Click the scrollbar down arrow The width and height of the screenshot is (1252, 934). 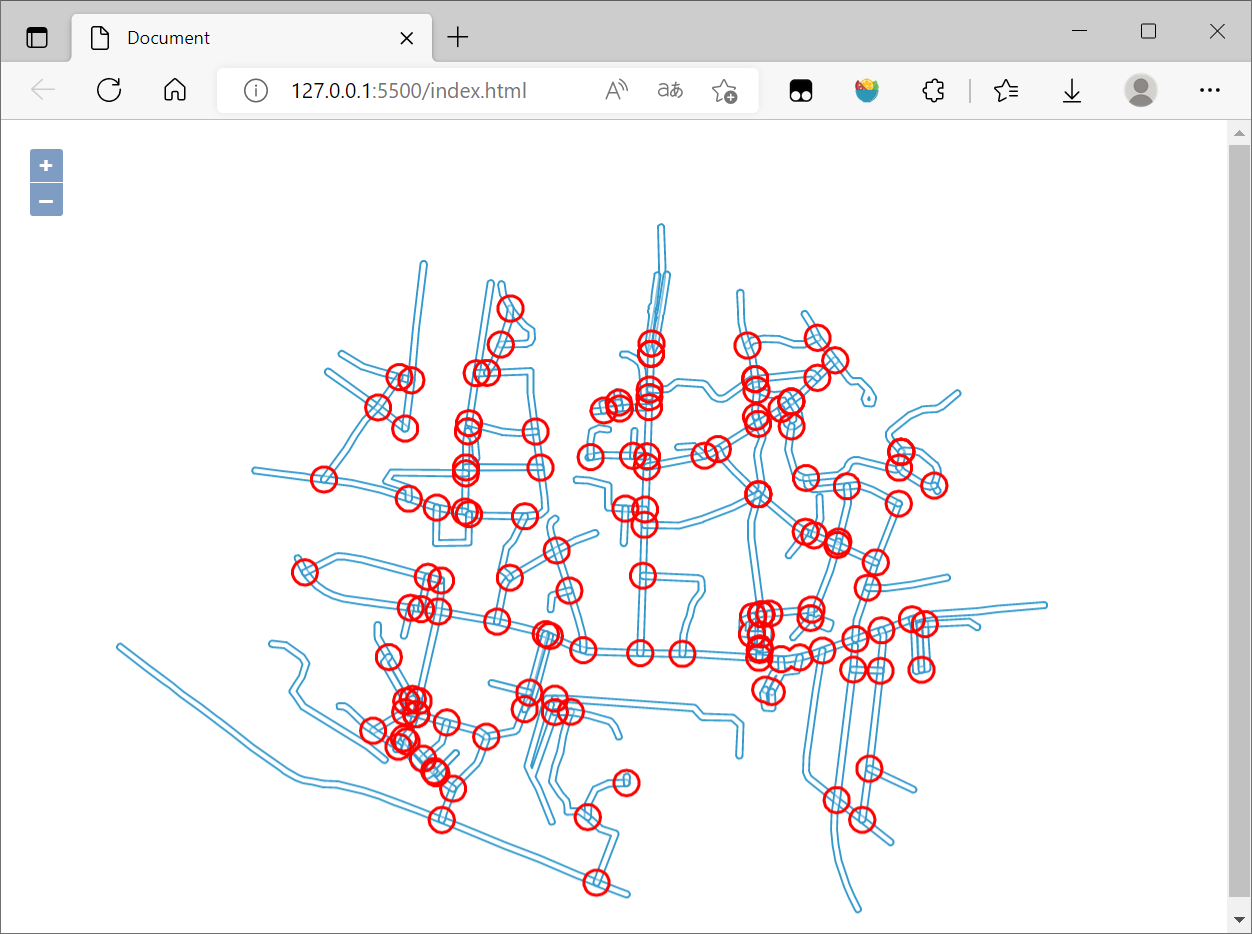coord(1240,919)
